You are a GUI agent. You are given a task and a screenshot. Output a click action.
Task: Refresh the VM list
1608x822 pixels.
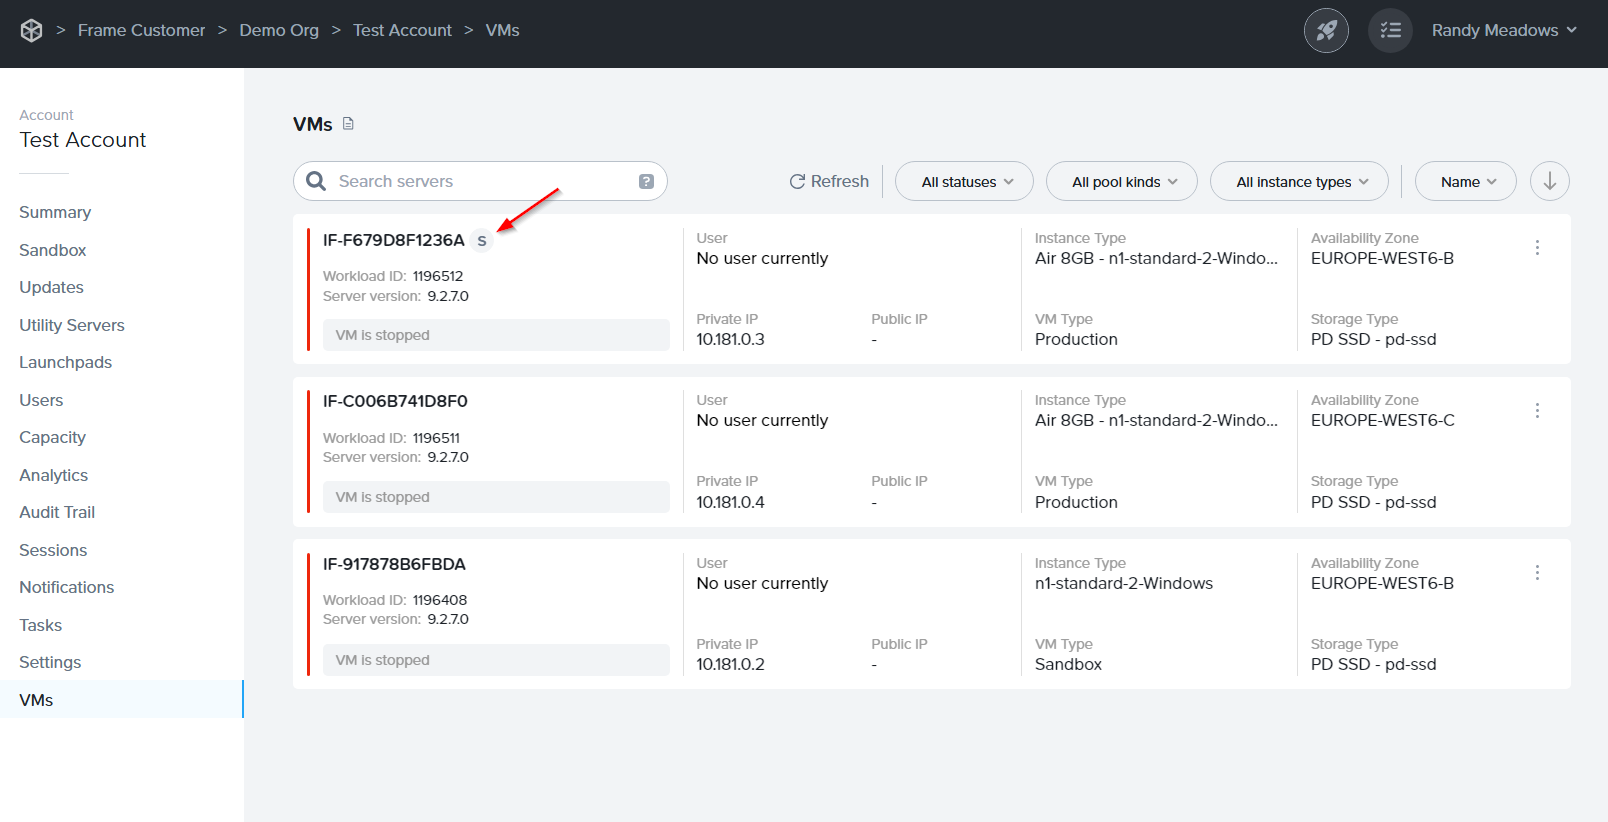[829, 181]
